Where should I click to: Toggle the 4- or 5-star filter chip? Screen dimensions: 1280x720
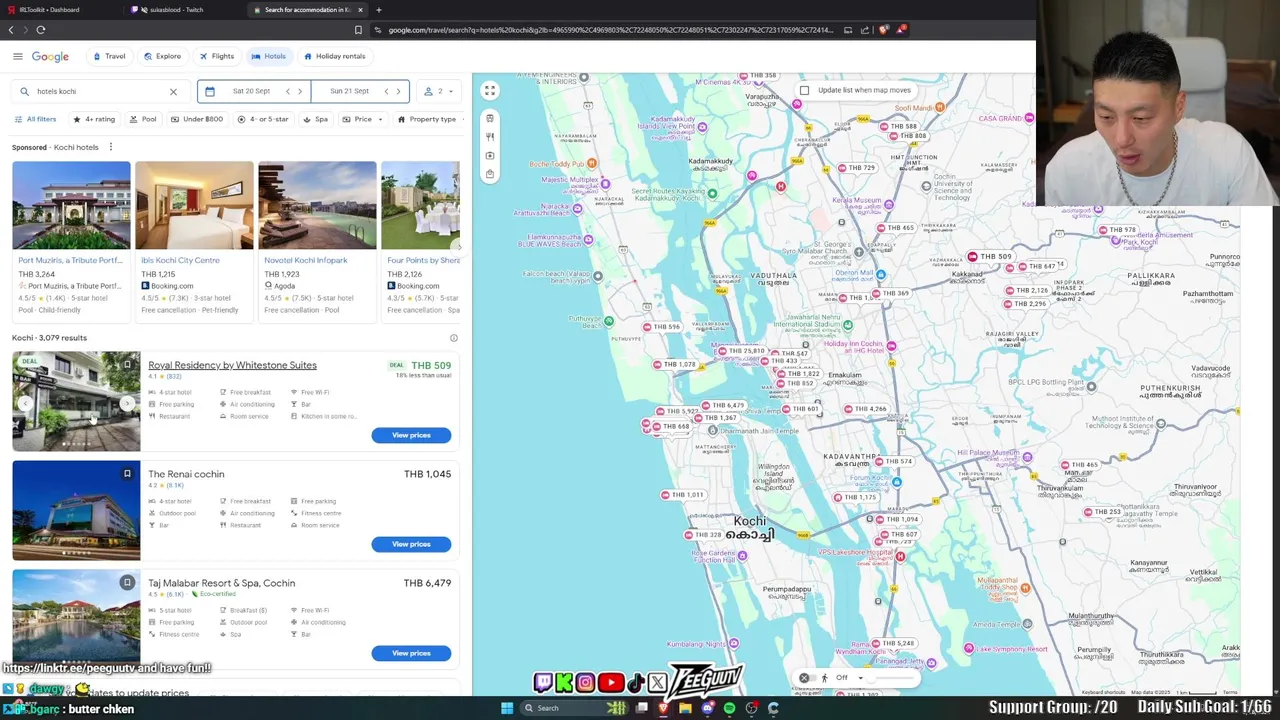[x=263, y=119]
